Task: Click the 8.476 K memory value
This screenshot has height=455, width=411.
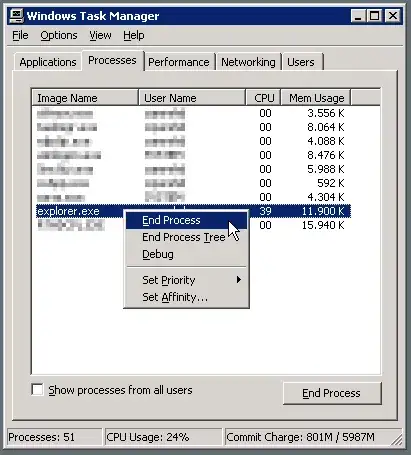Action: (325, 155)
